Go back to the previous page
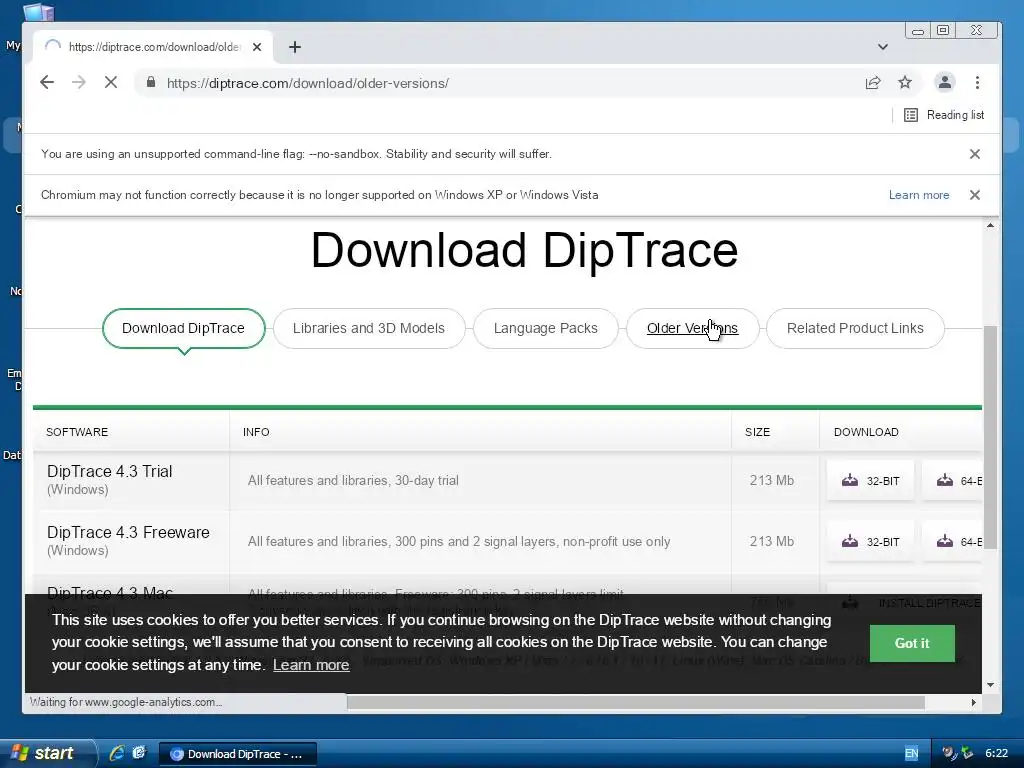 tap(47, 82)
